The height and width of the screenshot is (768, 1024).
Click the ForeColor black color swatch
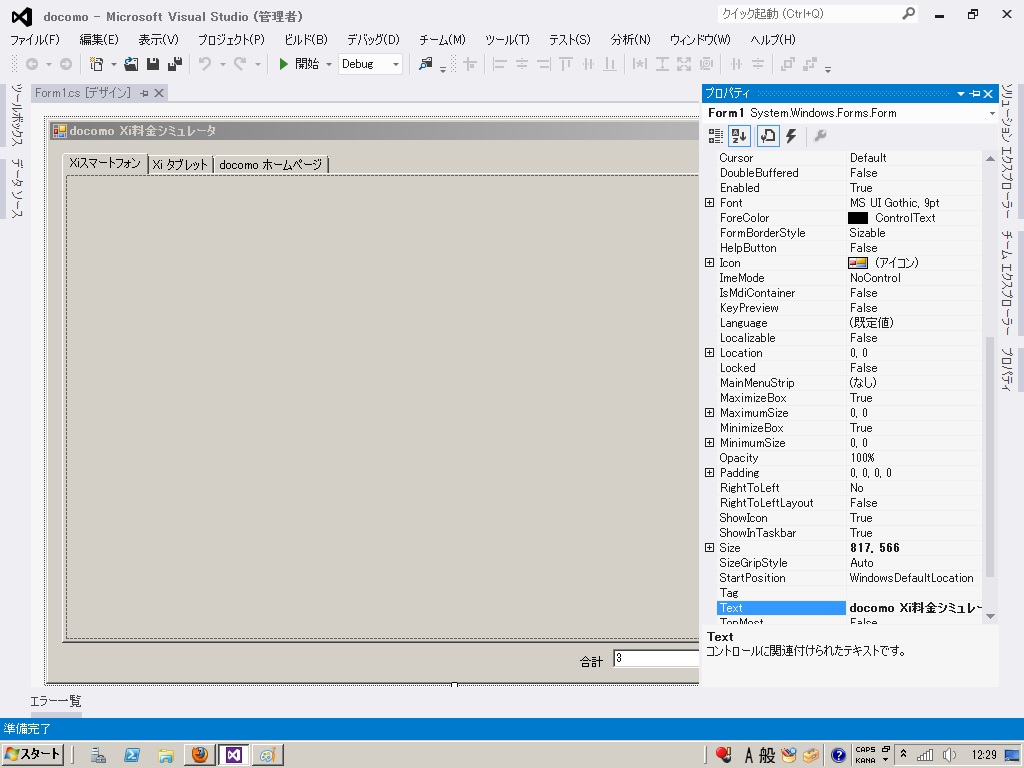tap(858, 218)
